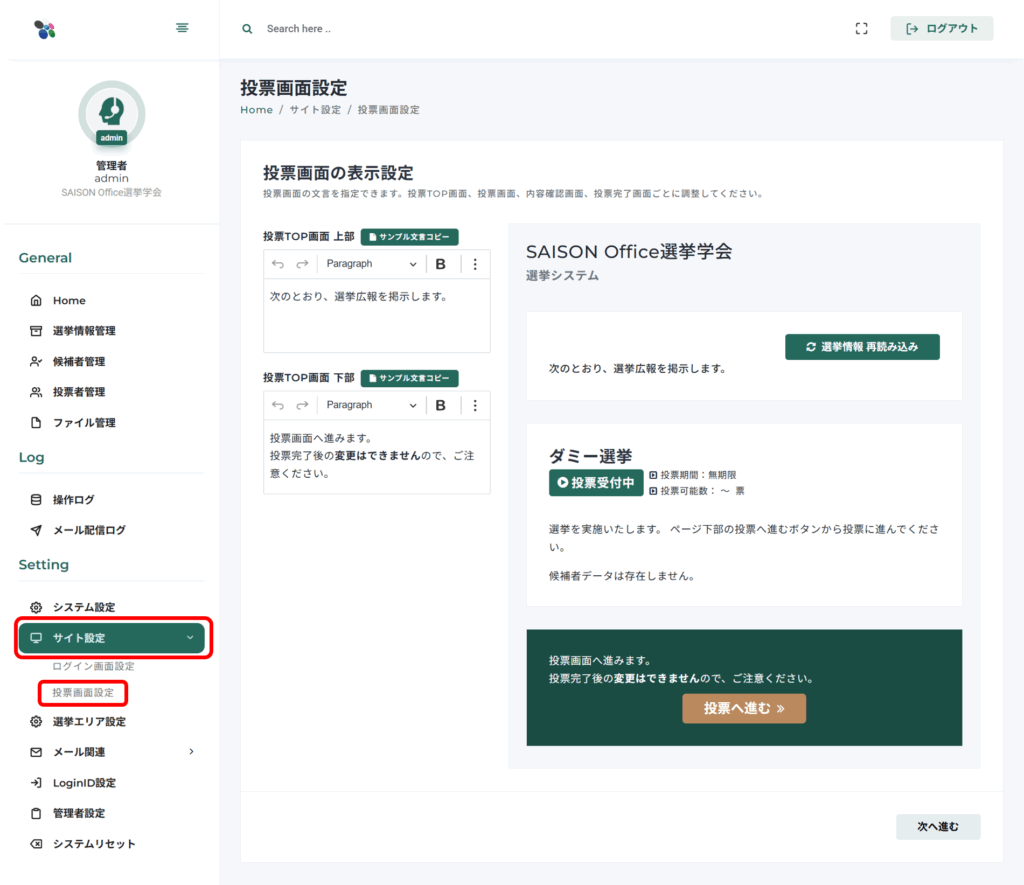The image size is (1024, 885).
Task: Select 投票画面設定 submenu item
Action: click(83, 693)
